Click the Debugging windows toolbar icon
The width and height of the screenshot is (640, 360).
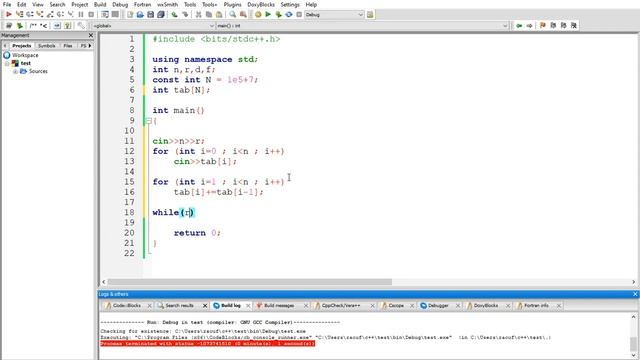[105, 14]
